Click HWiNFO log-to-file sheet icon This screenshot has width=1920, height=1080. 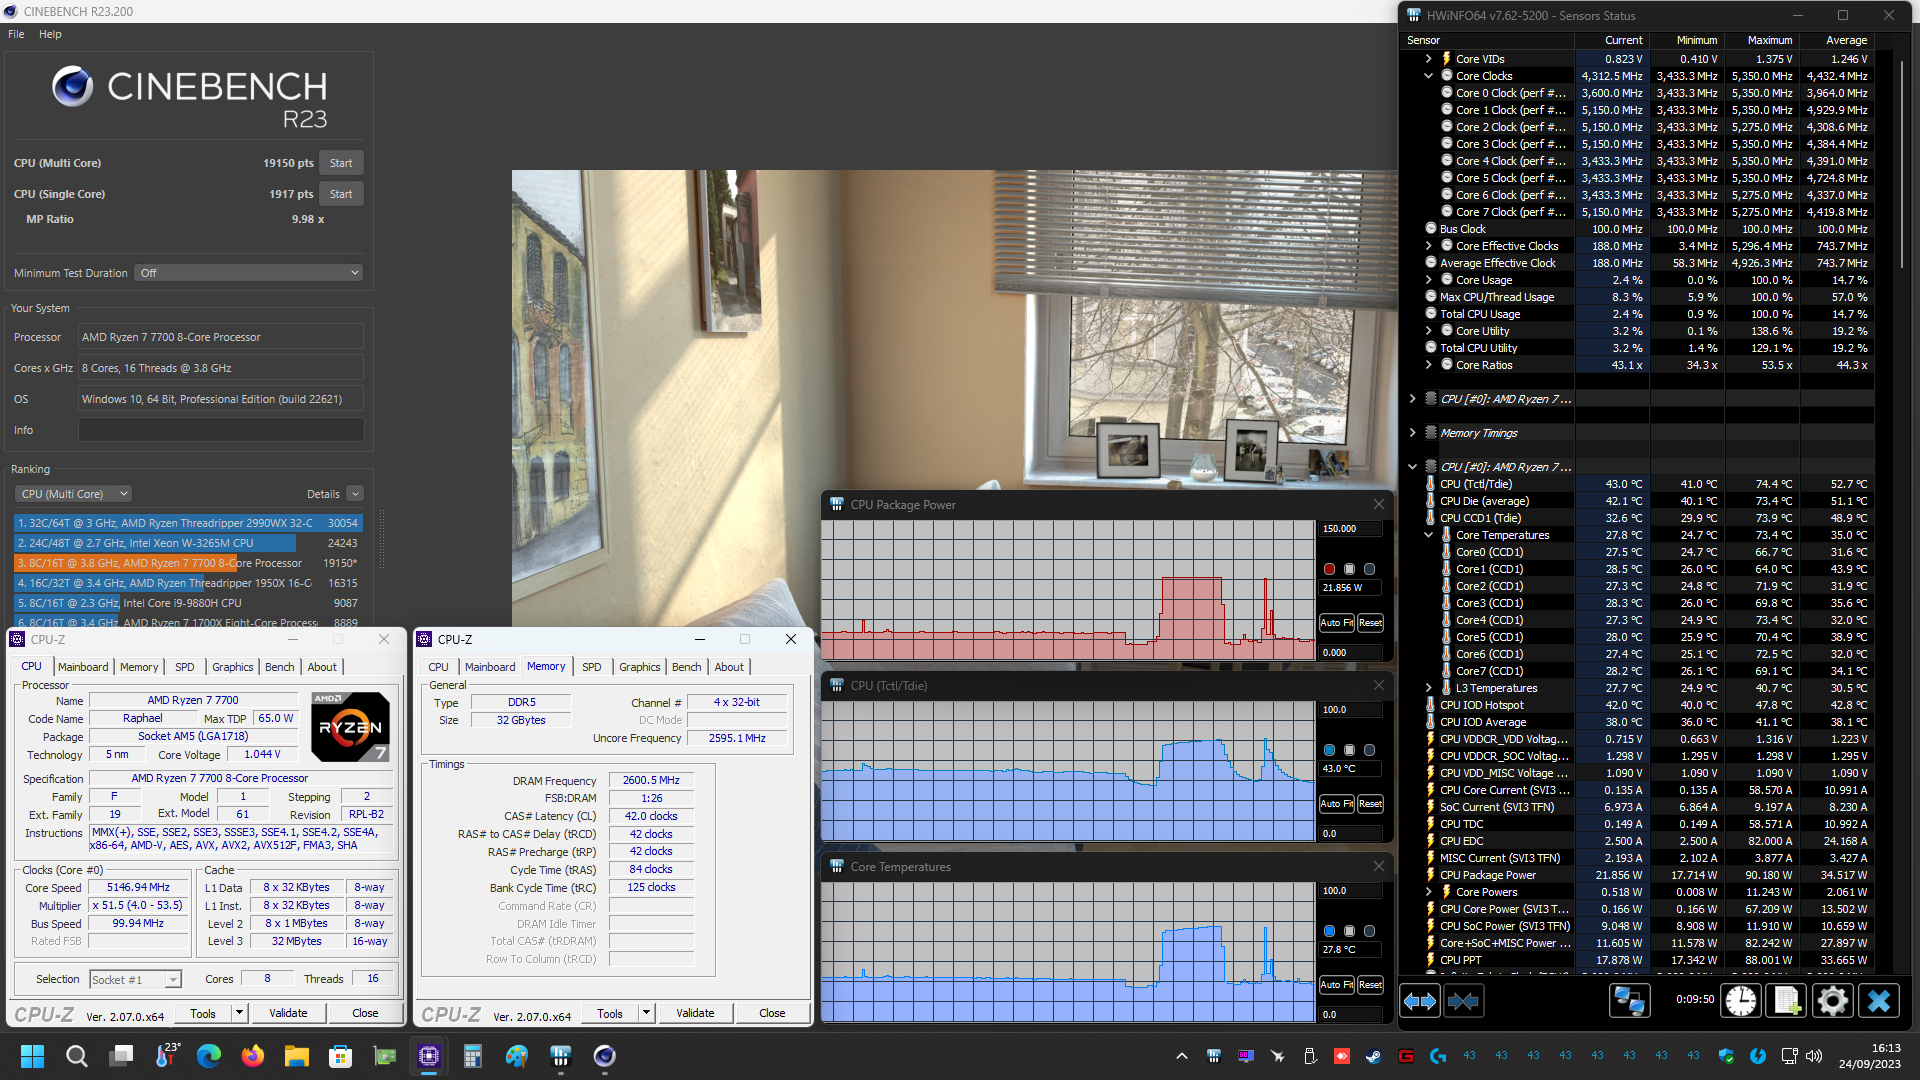pyautogui.click(x=1787, y=1001)
